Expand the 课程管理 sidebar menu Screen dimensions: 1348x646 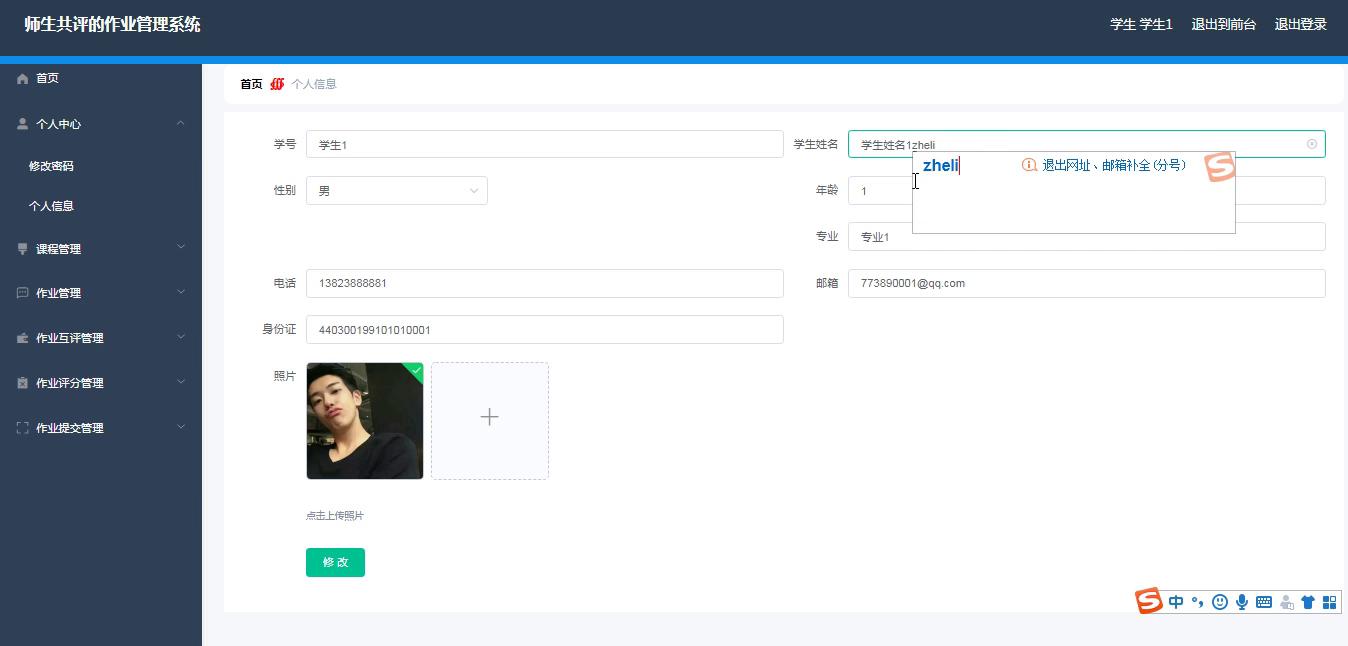(100, 249)
